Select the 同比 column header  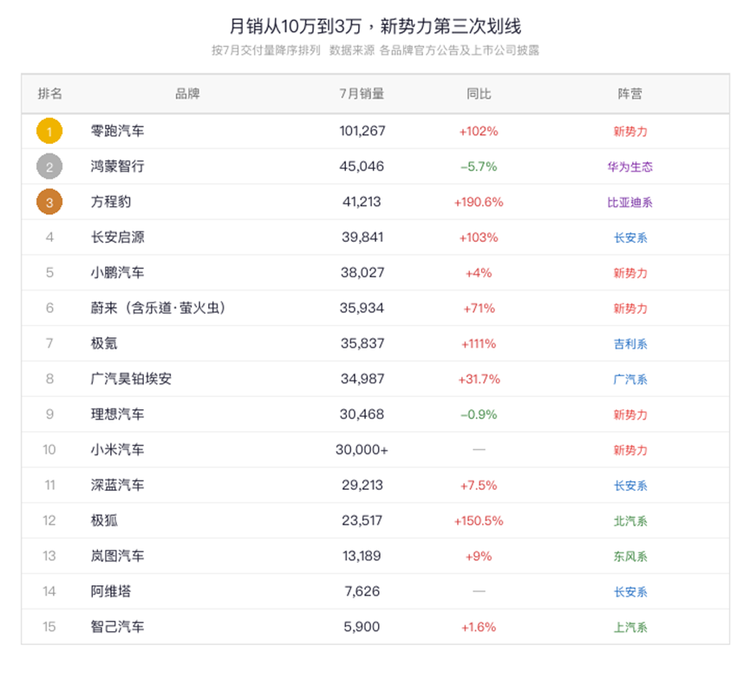[479, 93]
